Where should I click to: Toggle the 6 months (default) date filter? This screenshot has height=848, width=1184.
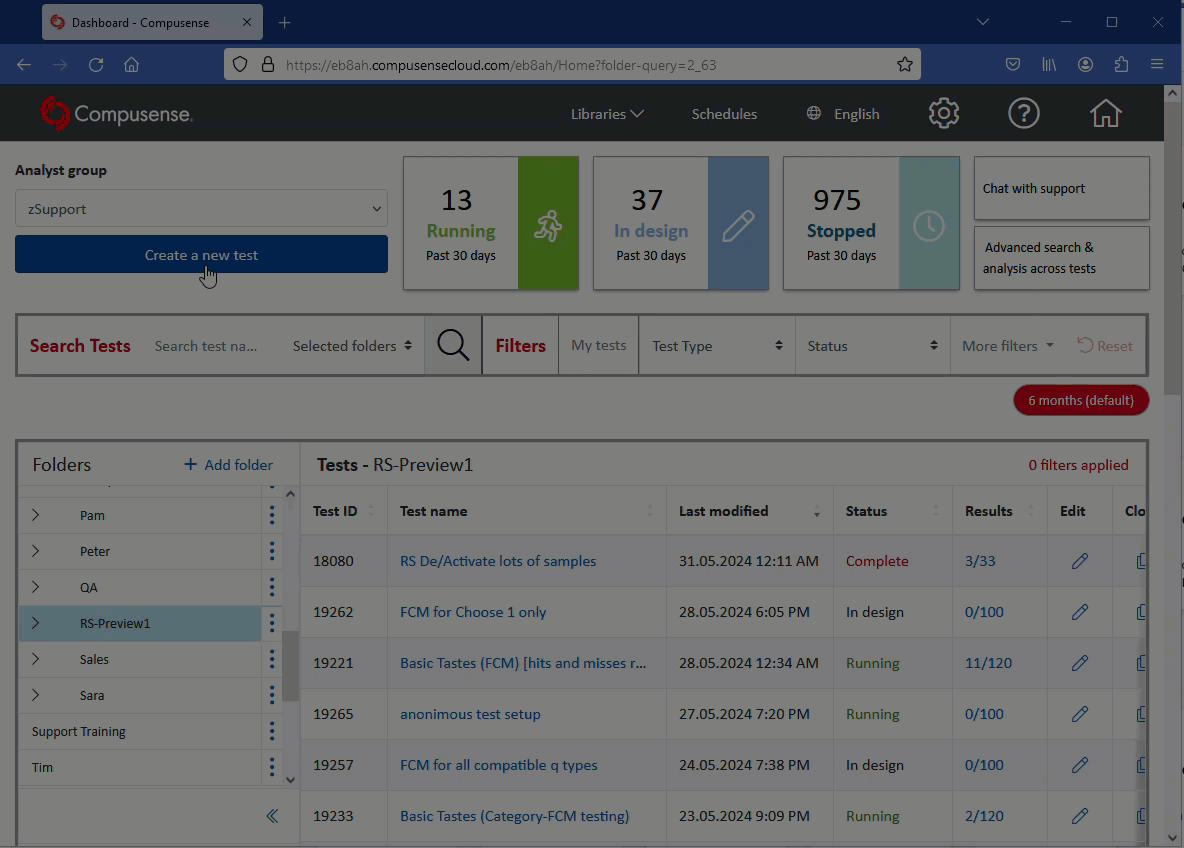[x=1081, y=400]
